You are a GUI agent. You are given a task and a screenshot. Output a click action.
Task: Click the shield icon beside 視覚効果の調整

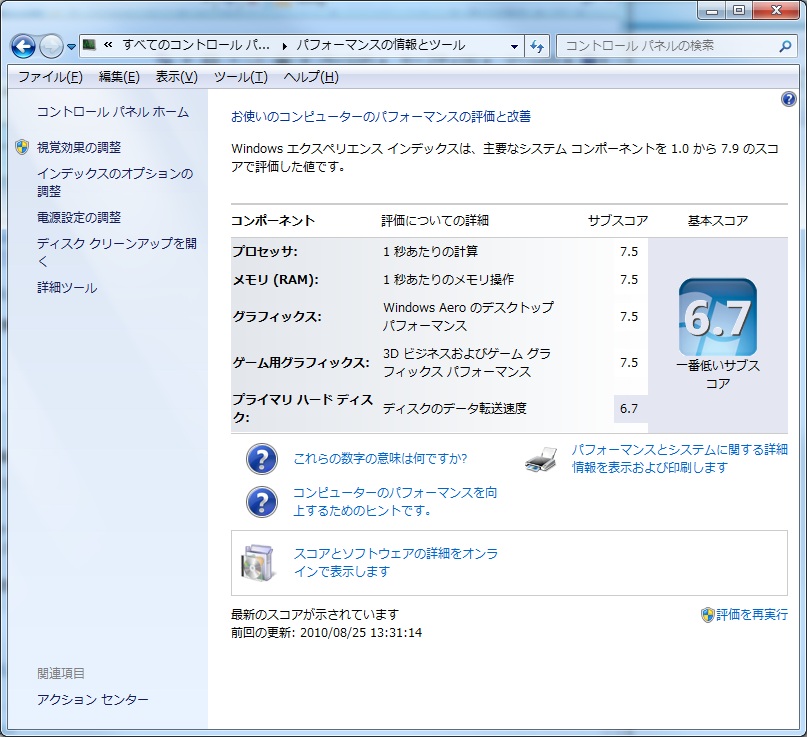click(22, 147)
